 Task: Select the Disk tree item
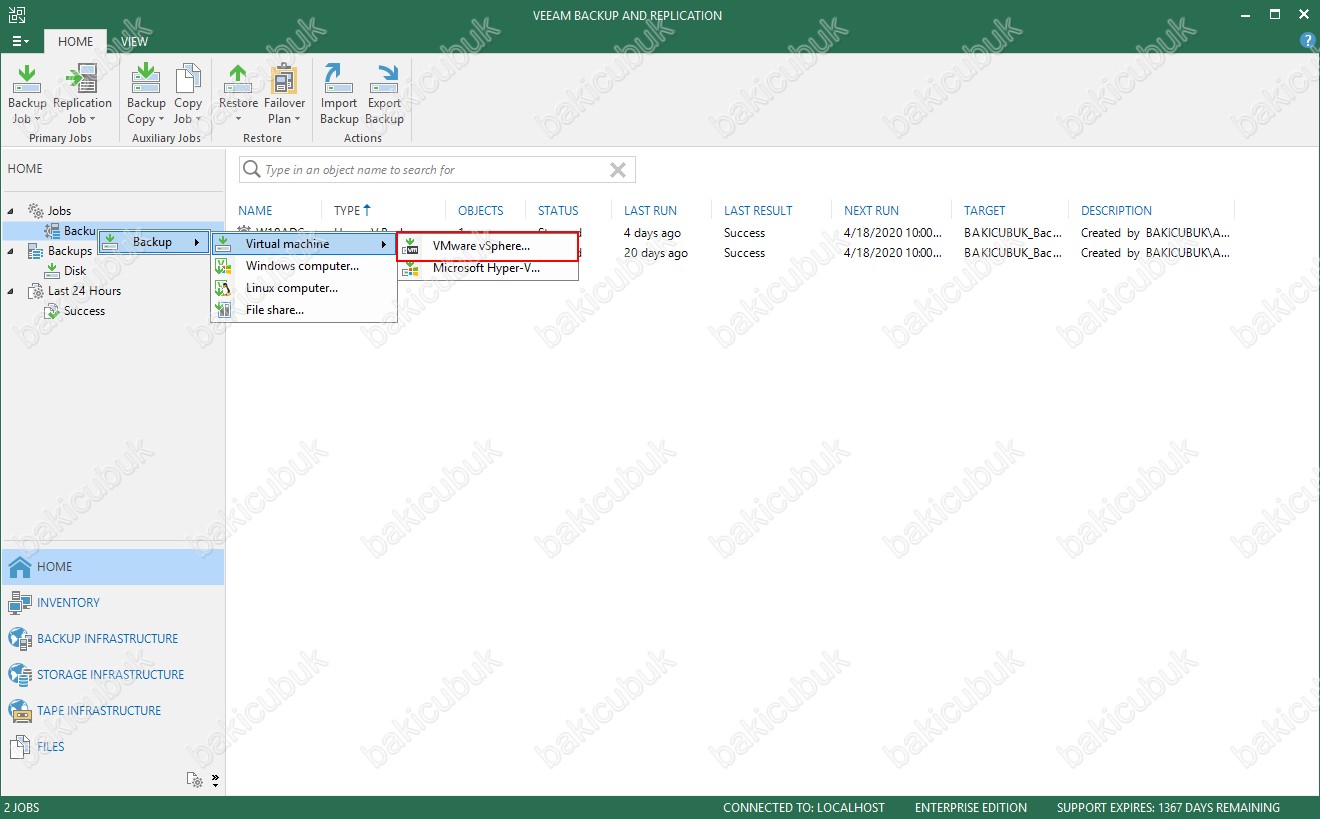pyautogui.click(x=65, y=271)
